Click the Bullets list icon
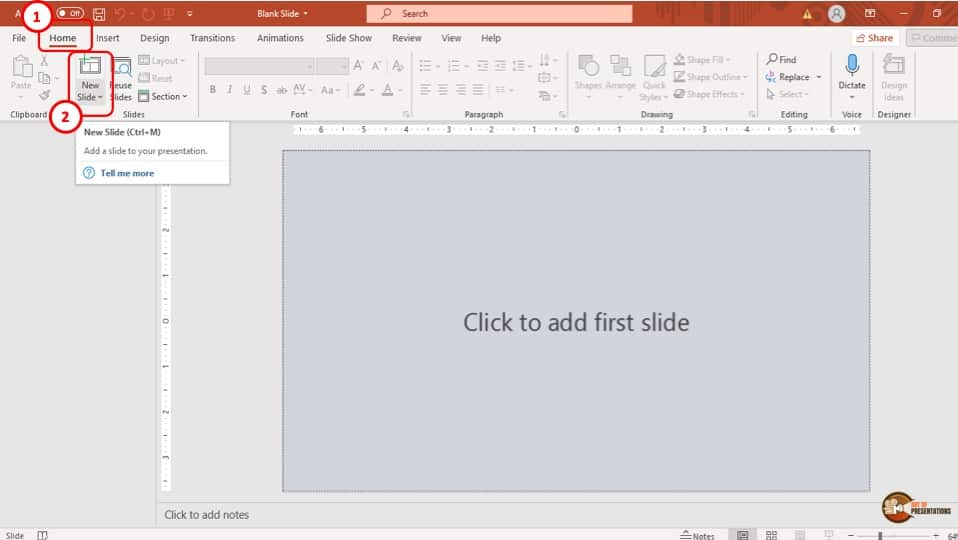Viewport: 958px width, 540px height. coord(426,65)
